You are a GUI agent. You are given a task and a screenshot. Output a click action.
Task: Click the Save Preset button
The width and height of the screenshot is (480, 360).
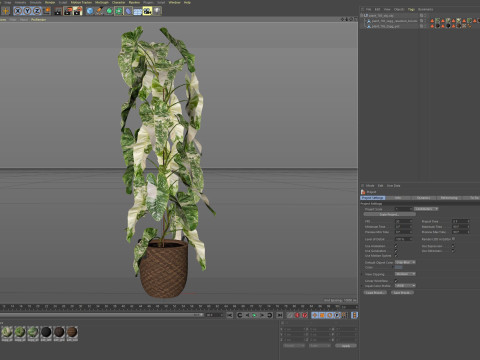402,293
